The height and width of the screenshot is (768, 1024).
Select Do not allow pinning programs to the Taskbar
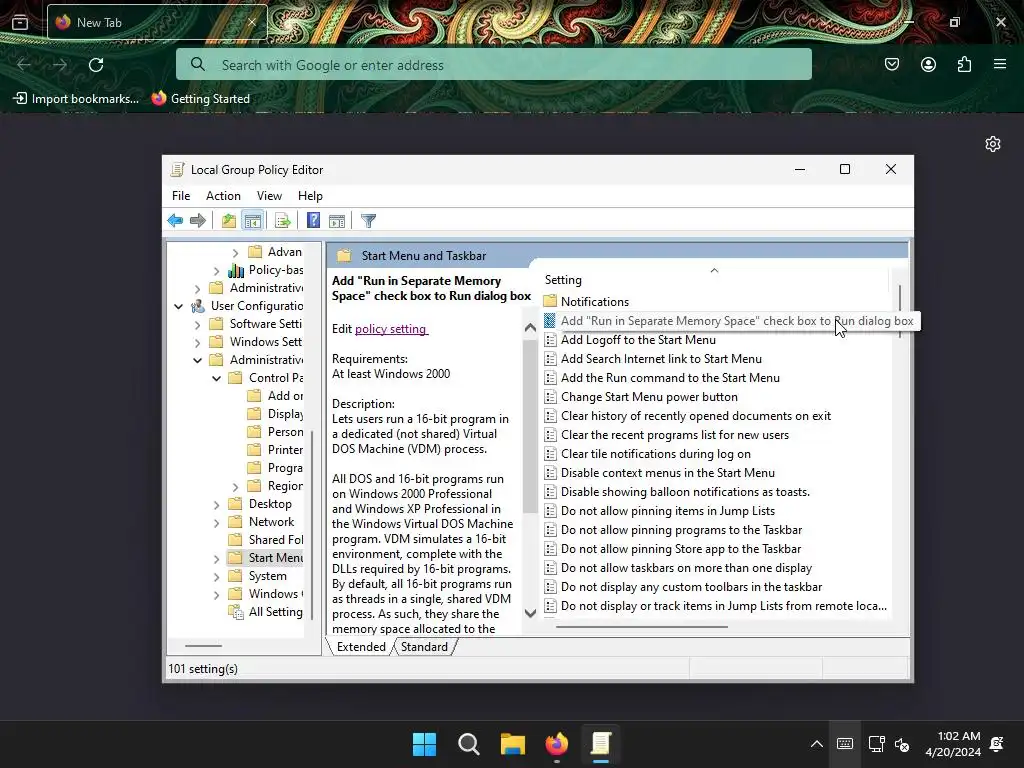[x=681, y=530]
